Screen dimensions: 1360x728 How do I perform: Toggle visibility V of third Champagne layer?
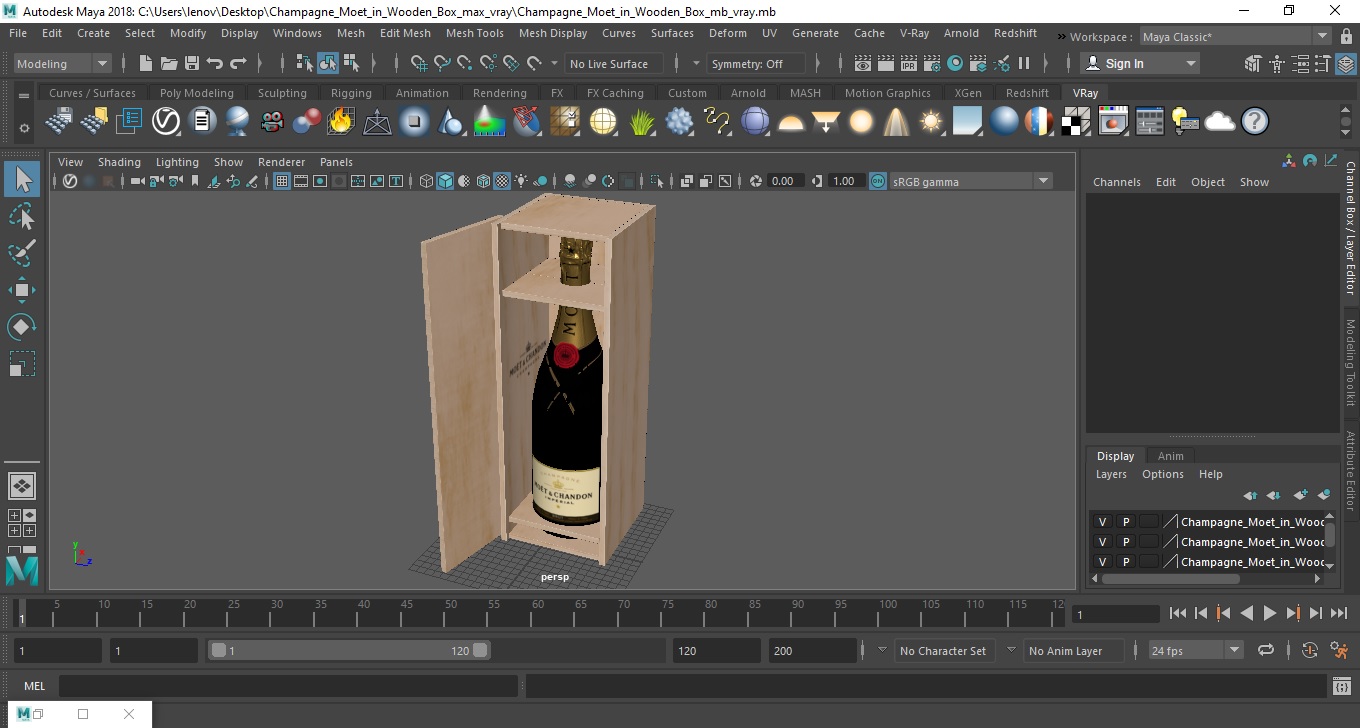[1102, 562]
